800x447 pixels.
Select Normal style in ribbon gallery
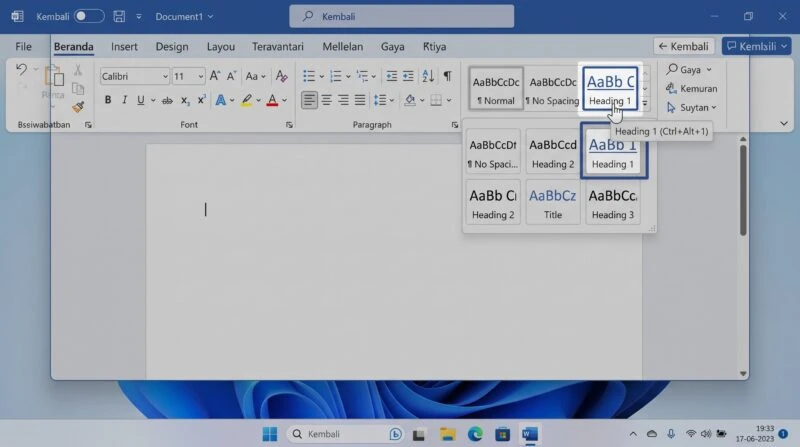496,88
